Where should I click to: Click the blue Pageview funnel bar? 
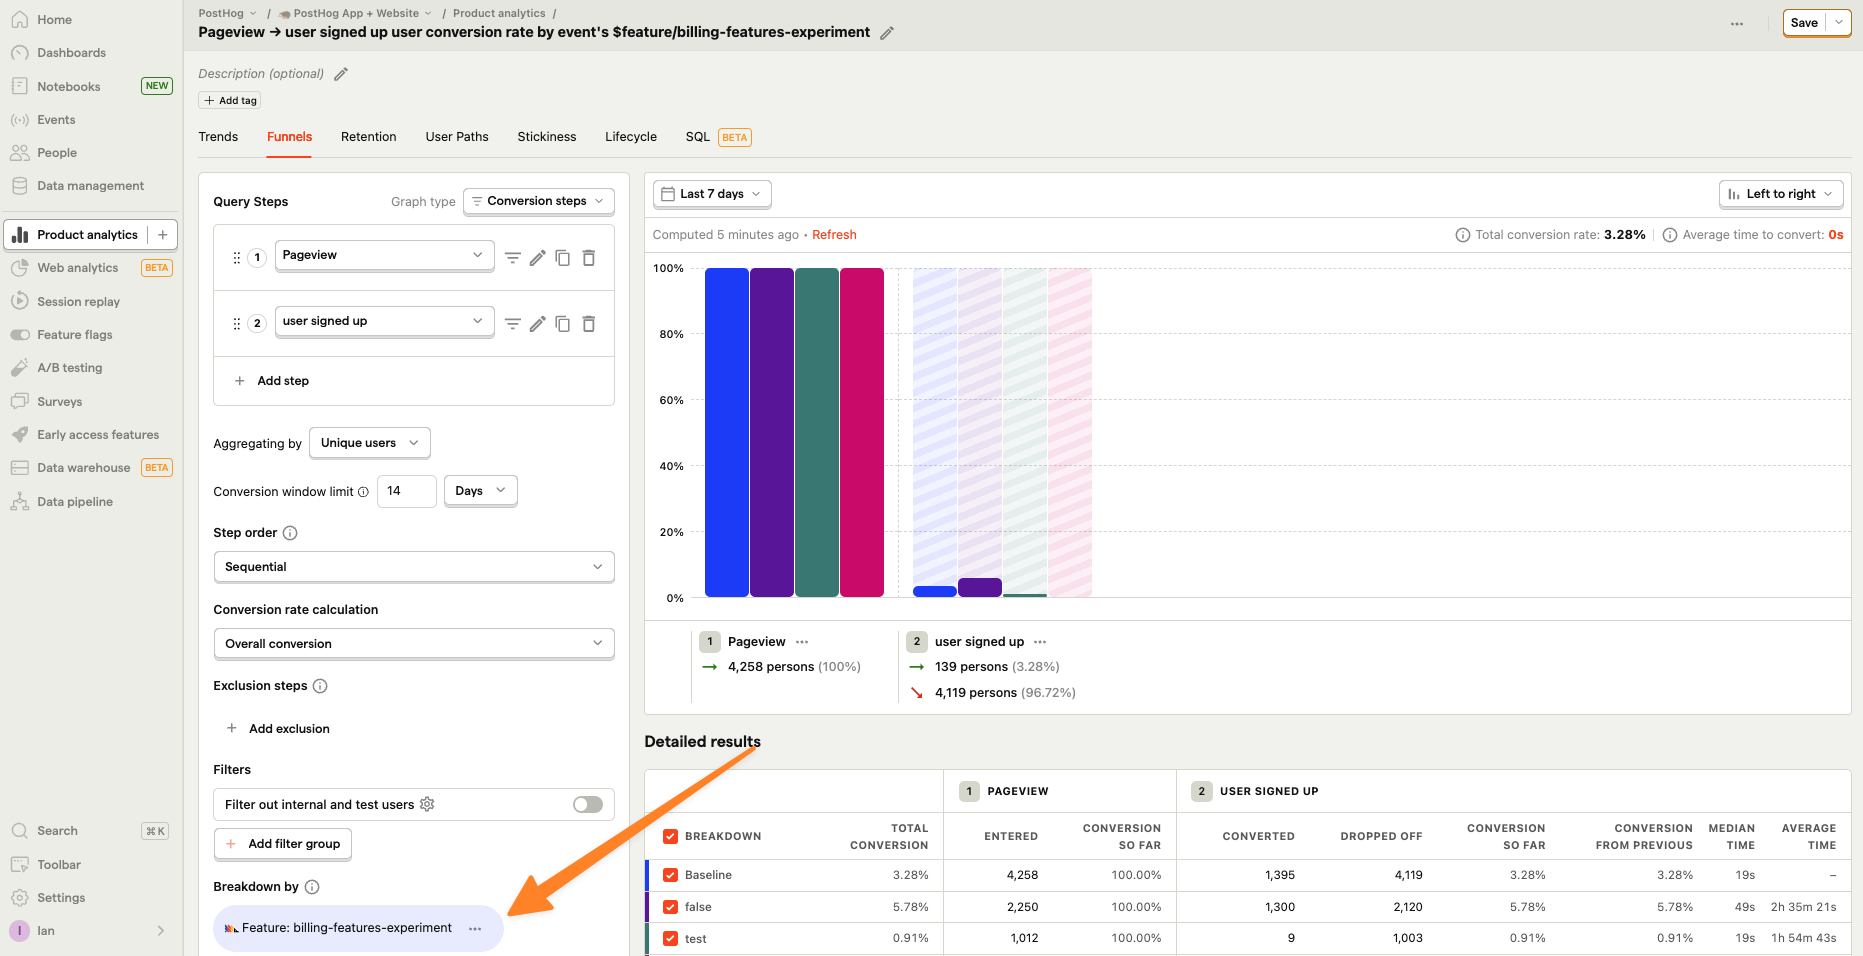pyautogui.click(x=727, y=432)
